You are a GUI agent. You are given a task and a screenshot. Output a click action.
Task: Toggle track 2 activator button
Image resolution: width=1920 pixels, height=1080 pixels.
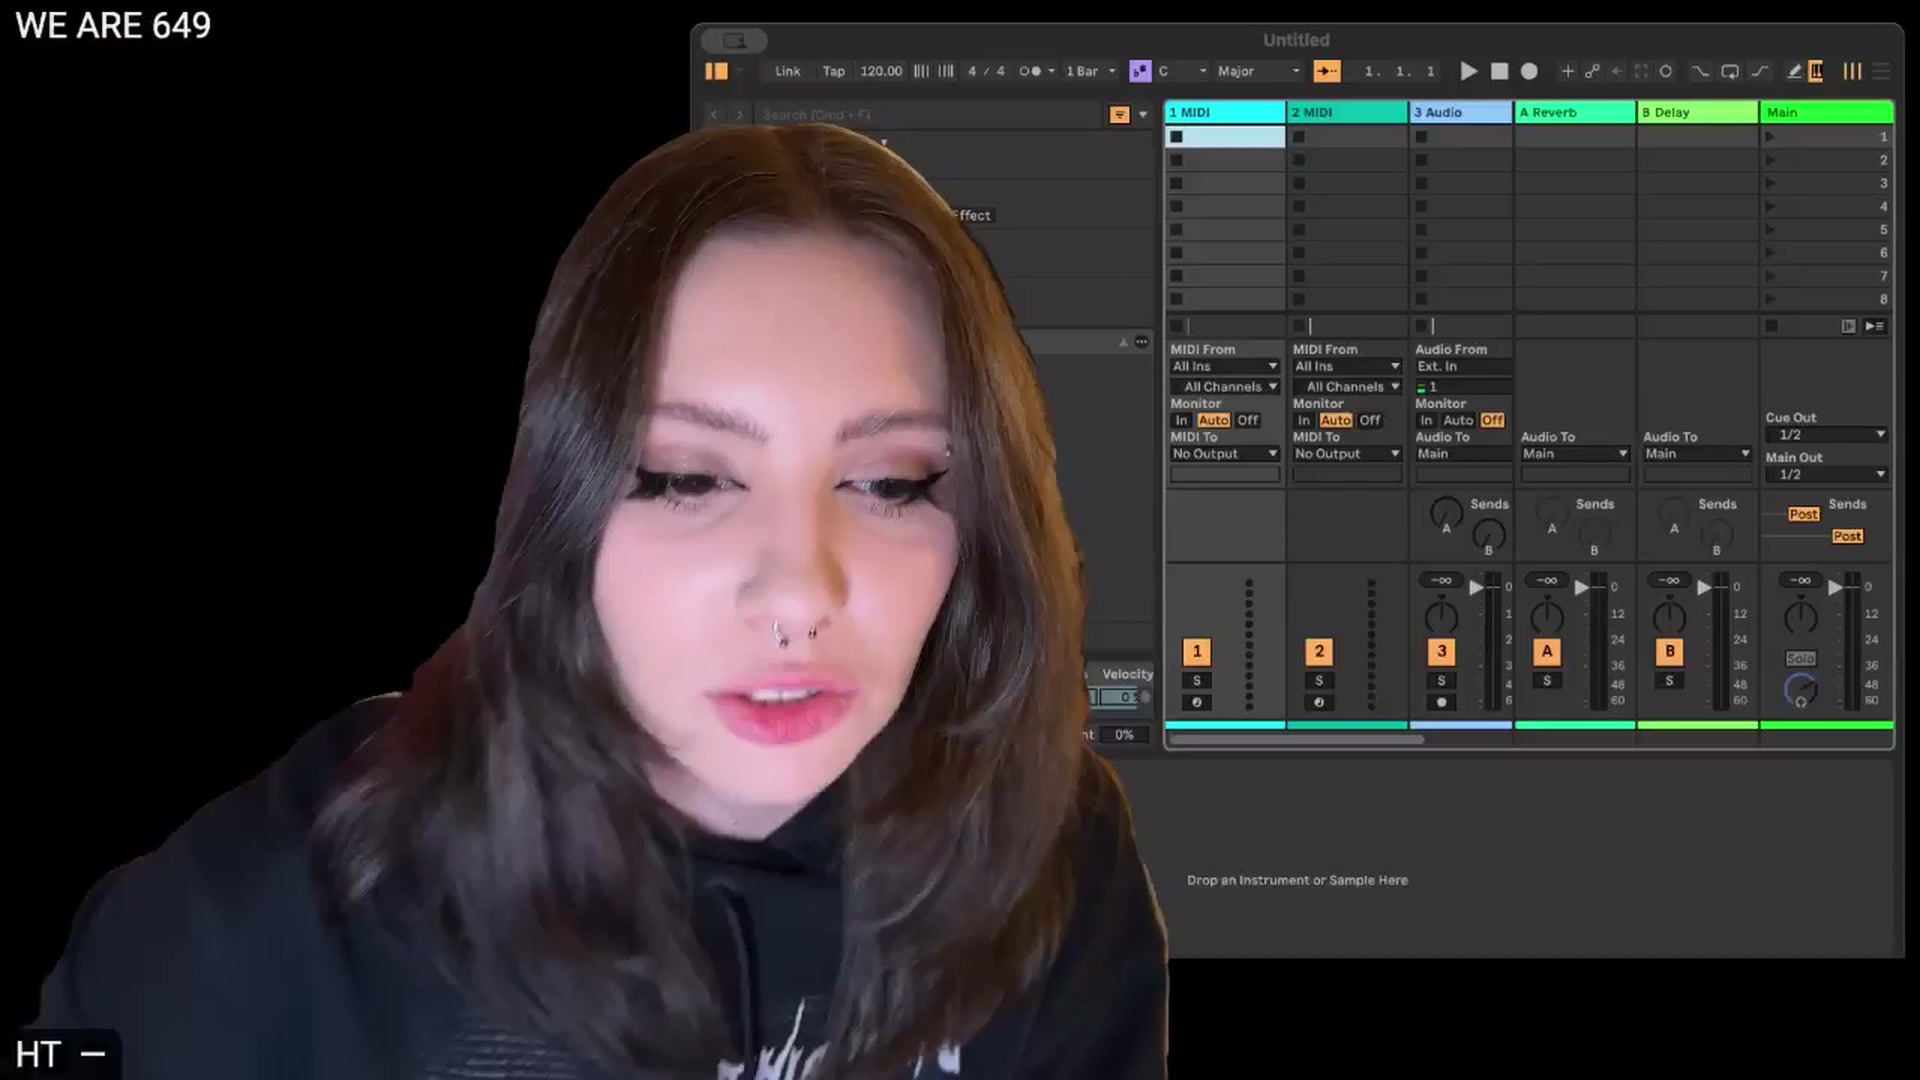[1319, 652]
